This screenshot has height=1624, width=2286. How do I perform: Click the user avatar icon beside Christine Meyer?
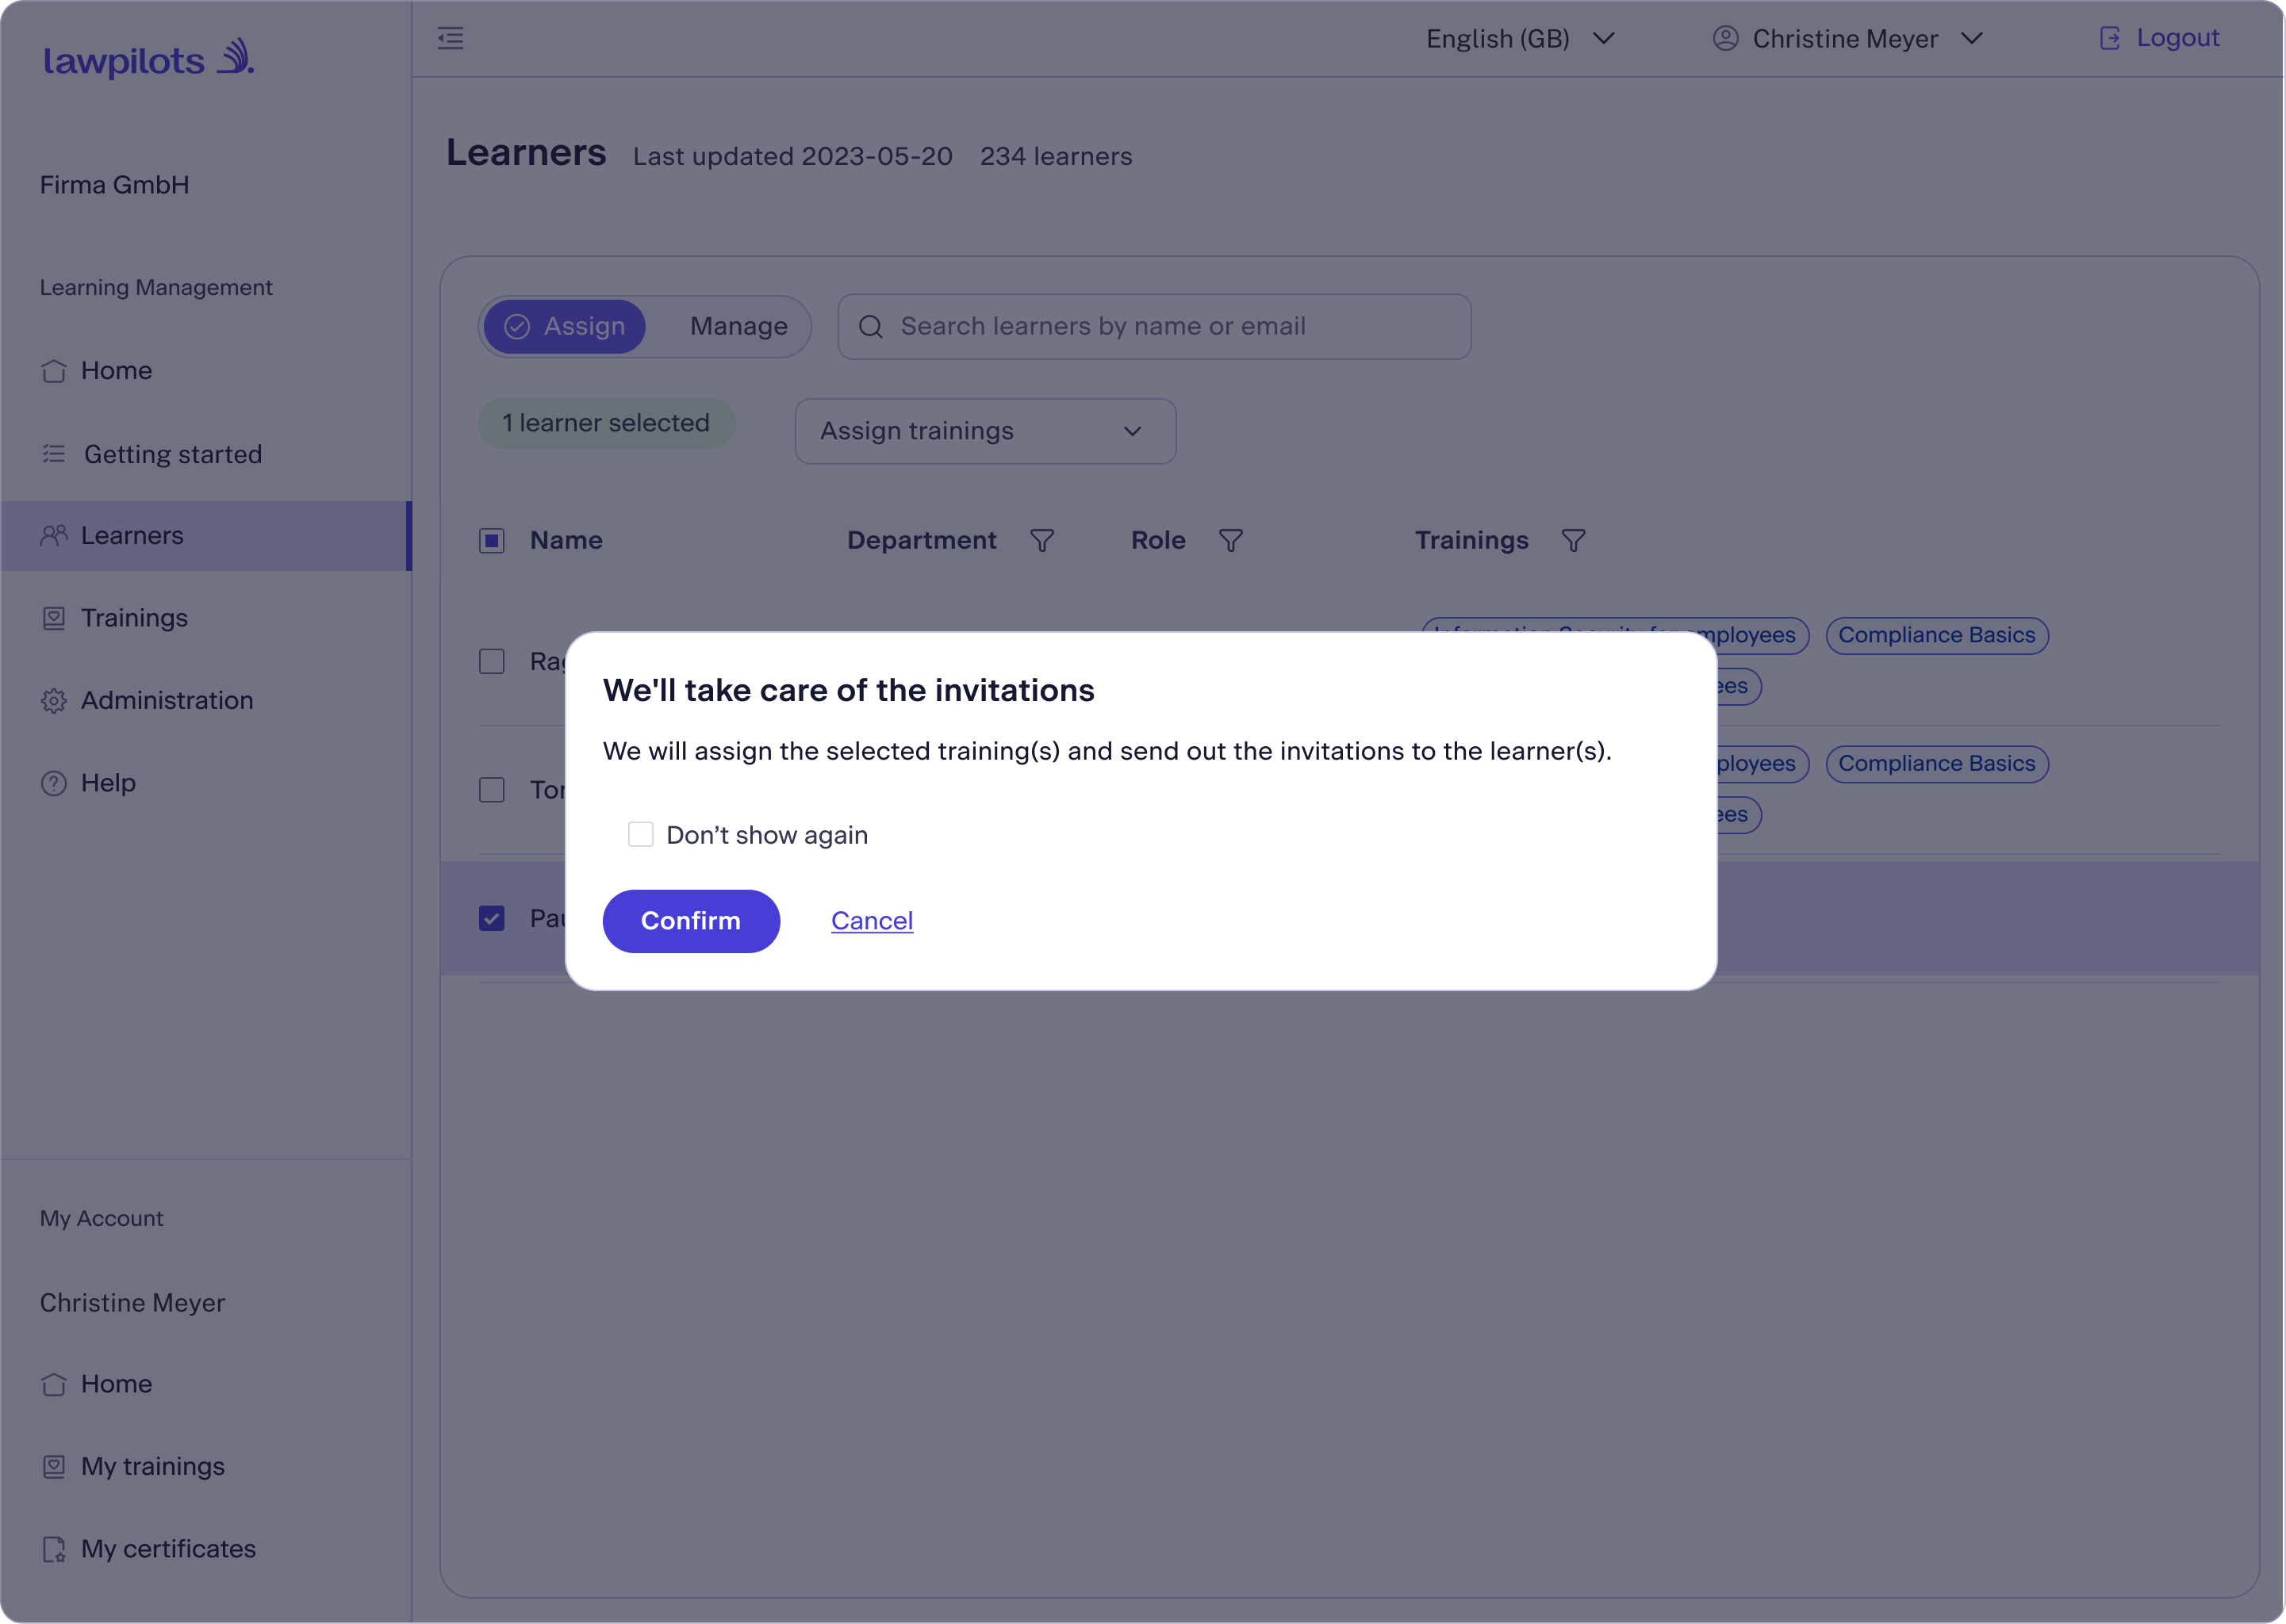tap(1725, 38)
